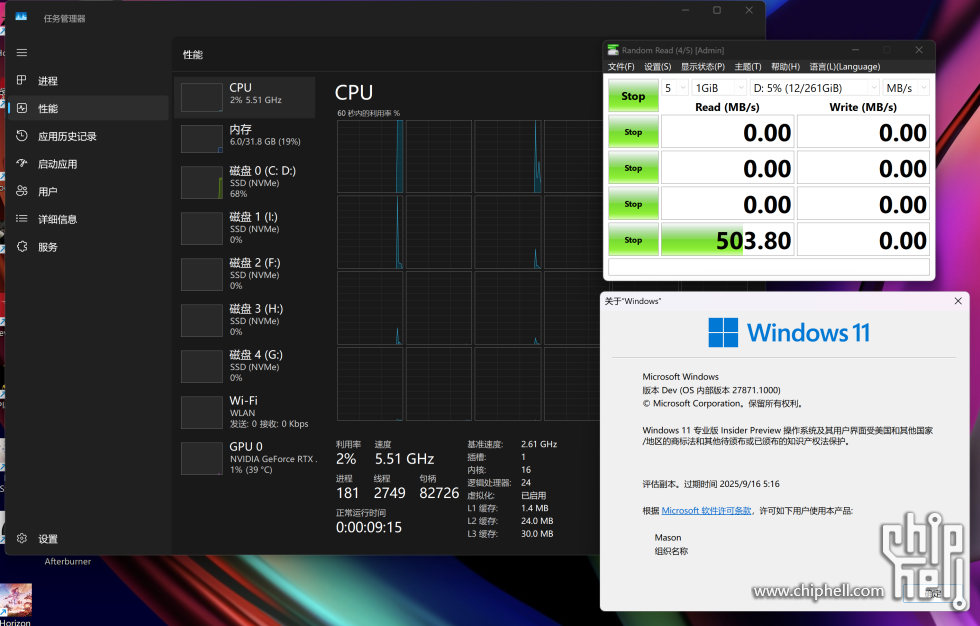980x626 pixels.
Task: Select the GPU 0 performance item
Action: pyautogui.click(x=245, y=458)
